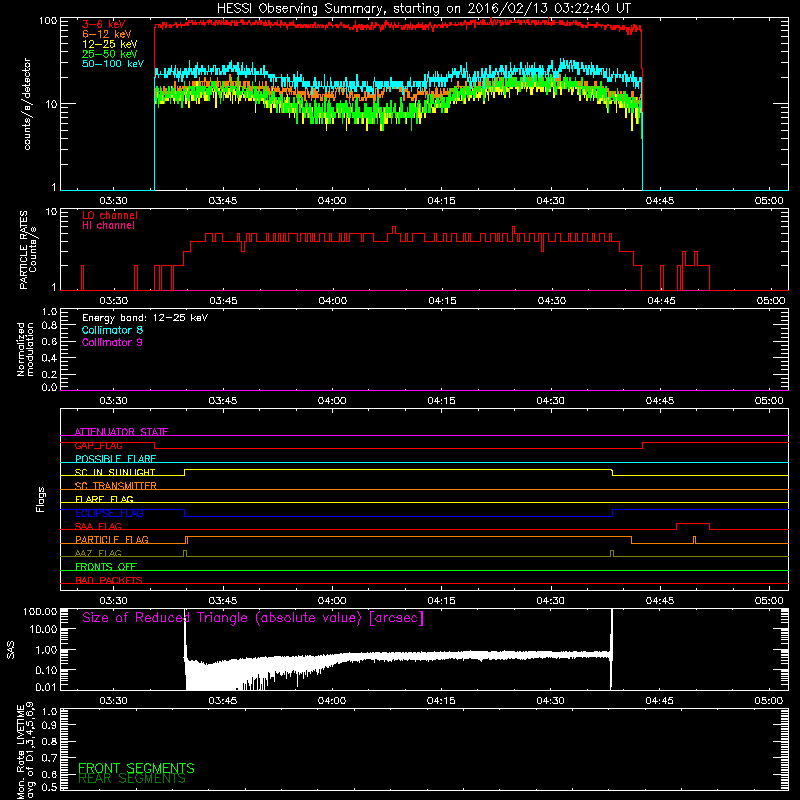Click the counts/s/detector axis label
This screenshot has height=800, width=800.
pos(27,104)
